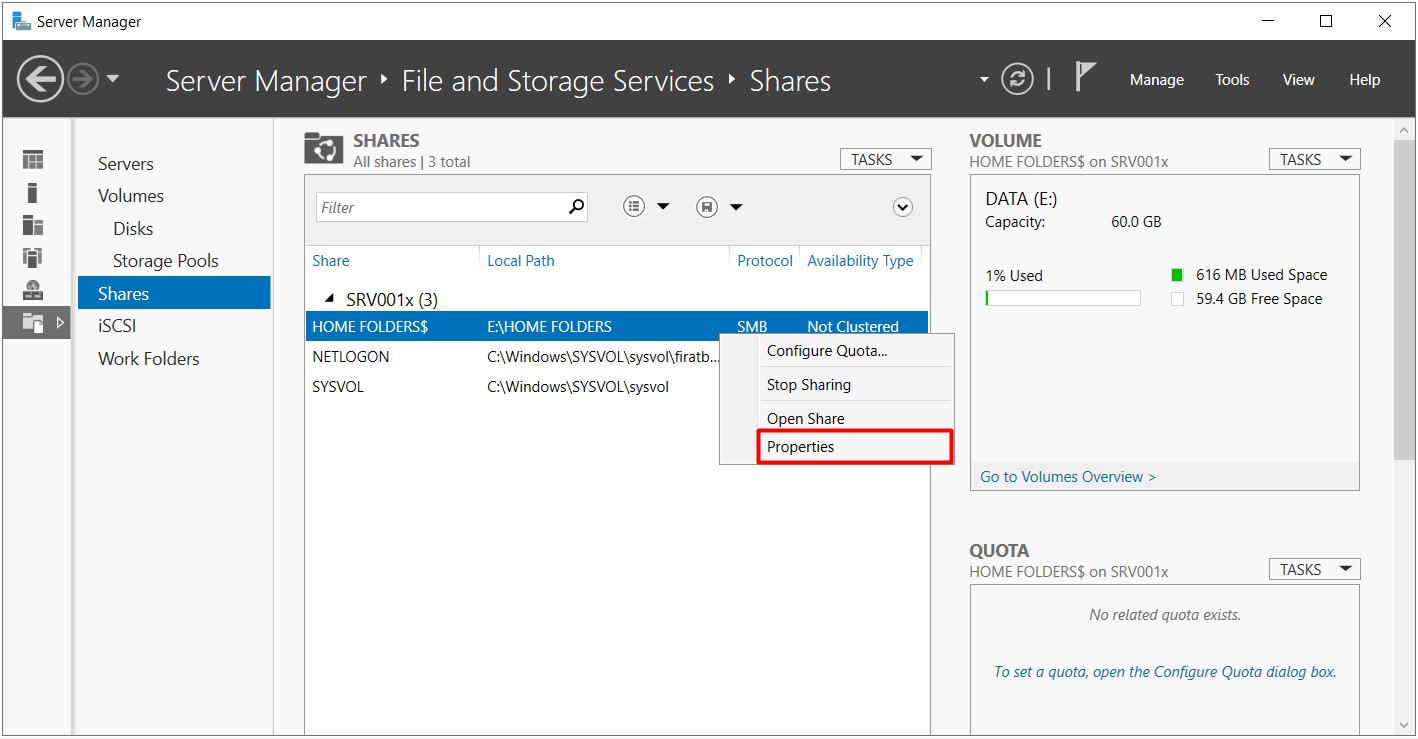Click the Go to Volumes Overview link
The height and width of the screenshot is (739, 1418).
1068,477
